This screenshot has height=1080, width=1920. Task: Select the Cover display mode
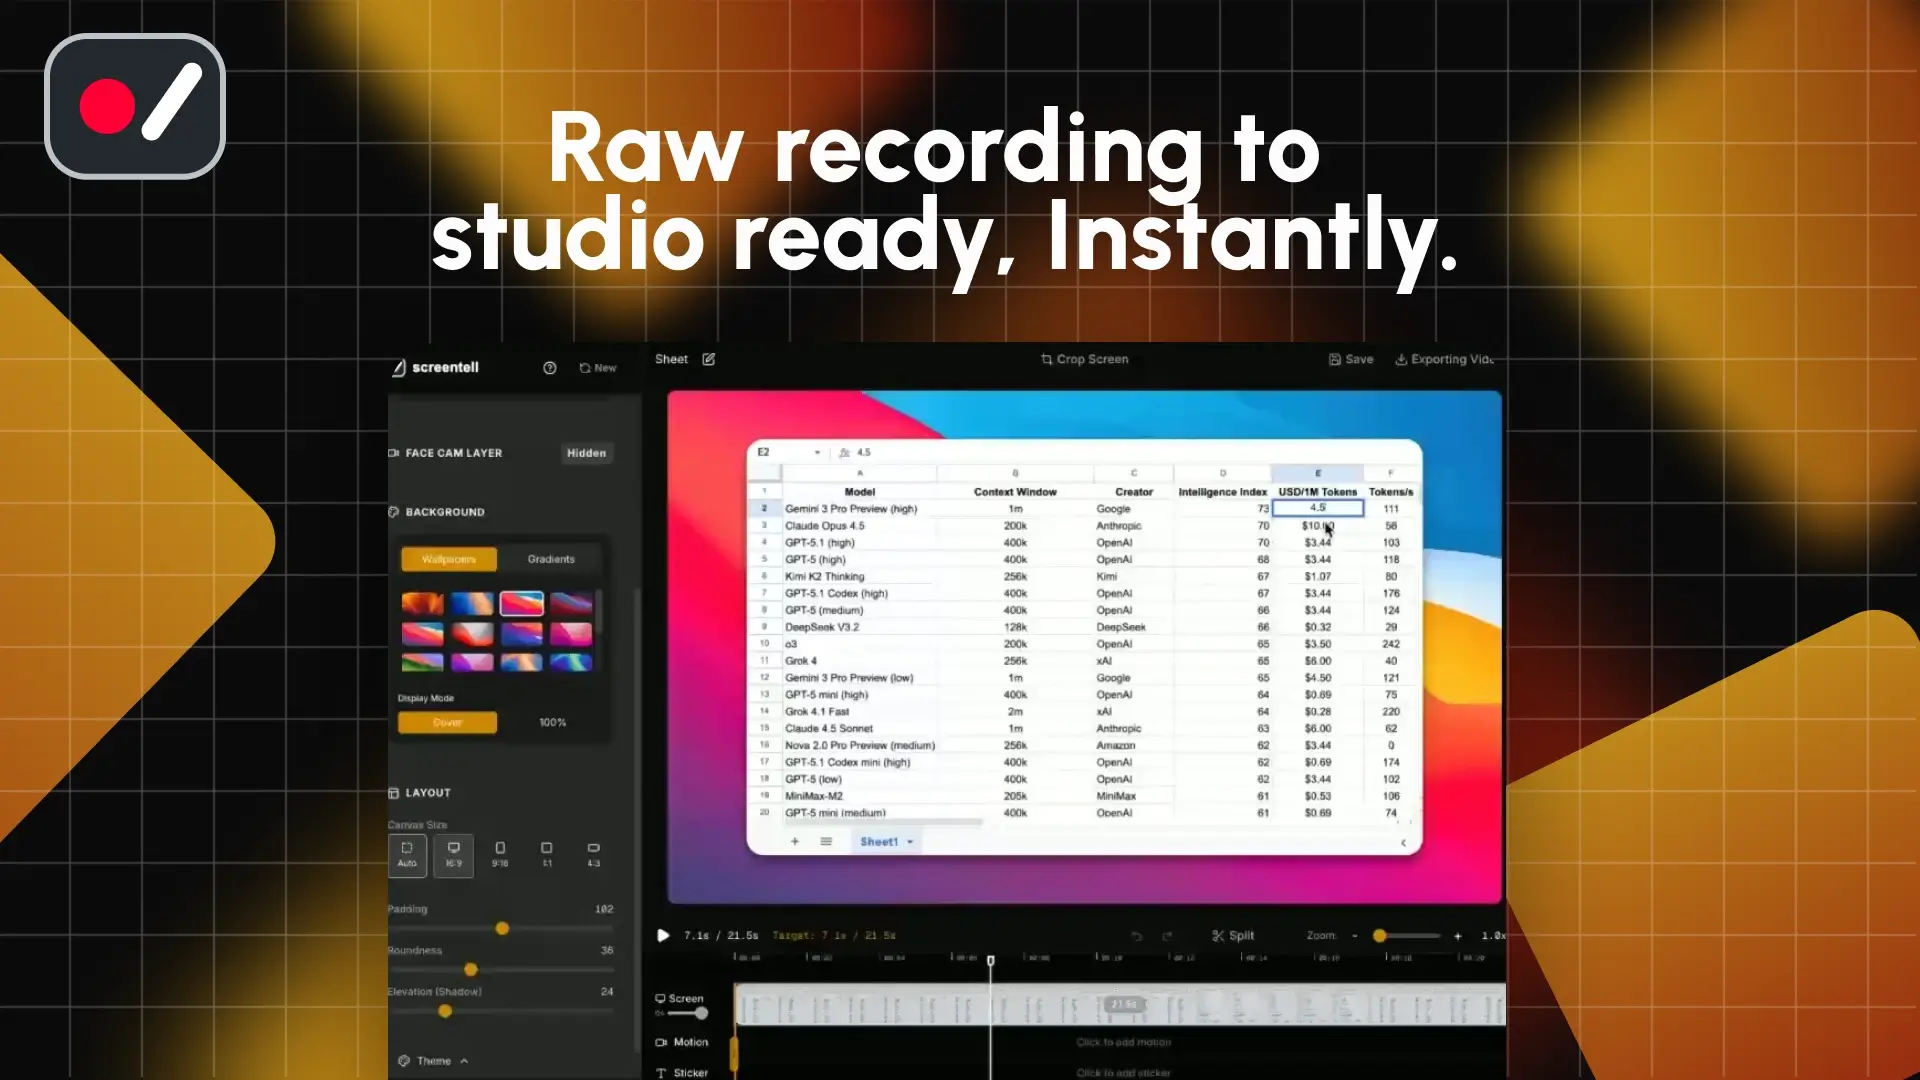pyautogui.click(x=447, y=722)
